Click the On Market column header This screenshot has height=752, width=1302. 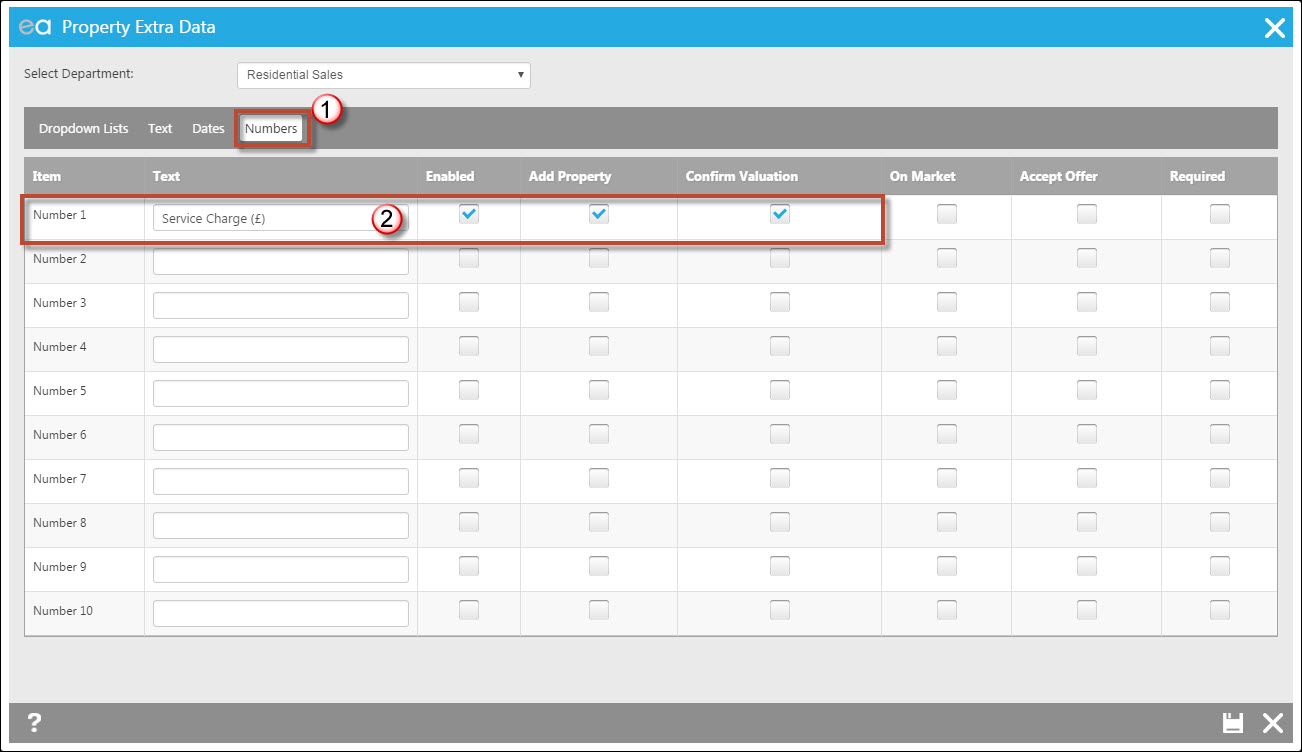click(923, 176)
